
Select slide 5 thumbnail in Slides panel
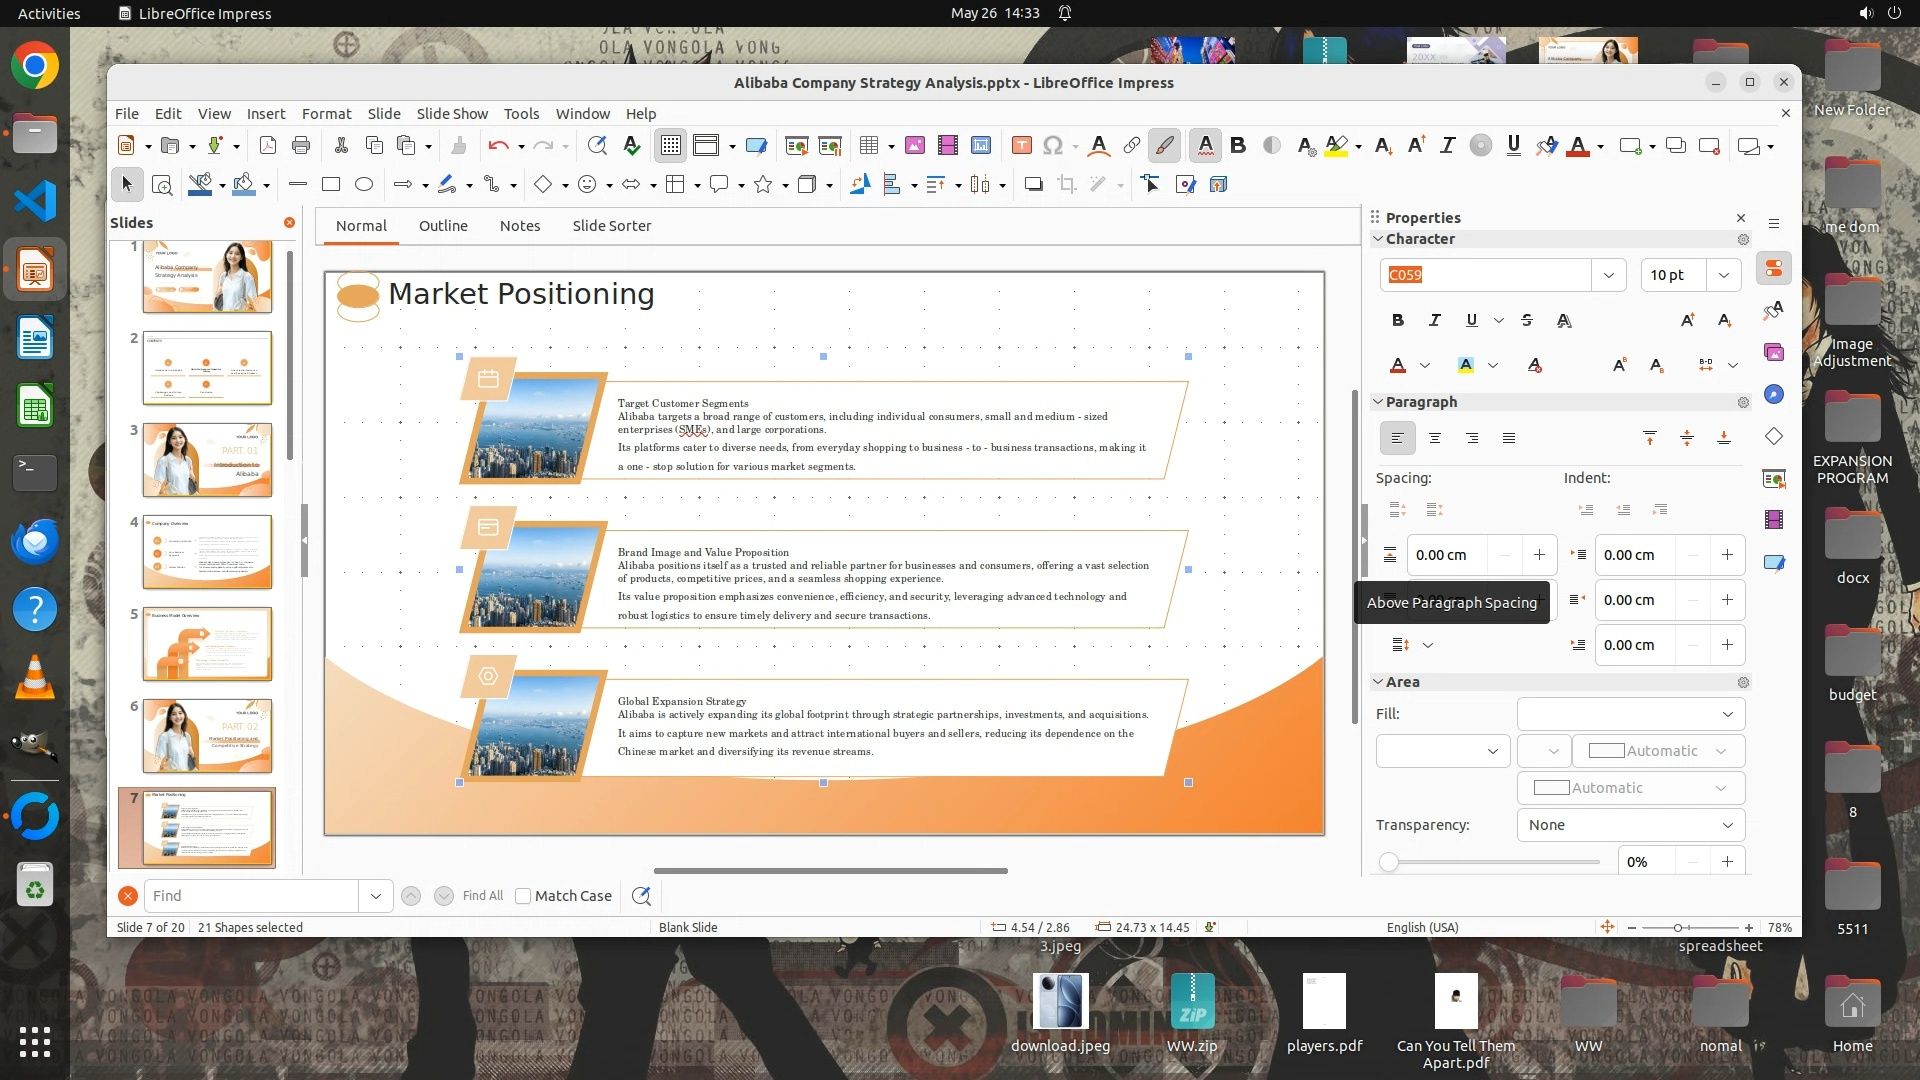(x=207, y=644)
